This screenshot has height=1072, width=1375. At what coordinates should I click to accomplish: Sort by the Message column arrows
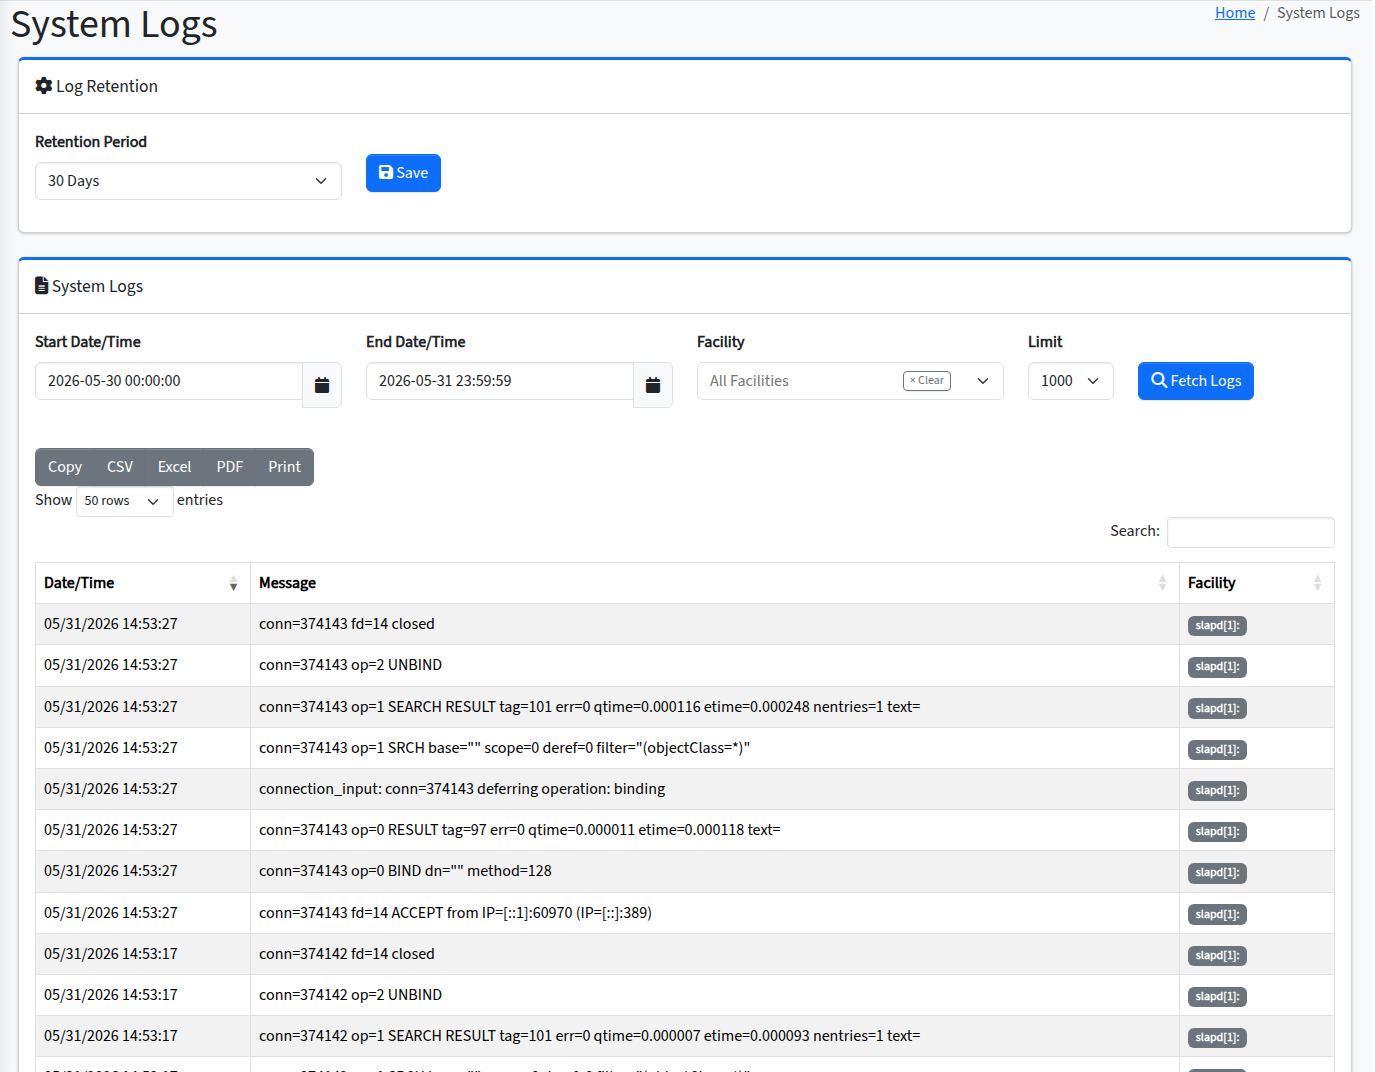(1162, 583)
